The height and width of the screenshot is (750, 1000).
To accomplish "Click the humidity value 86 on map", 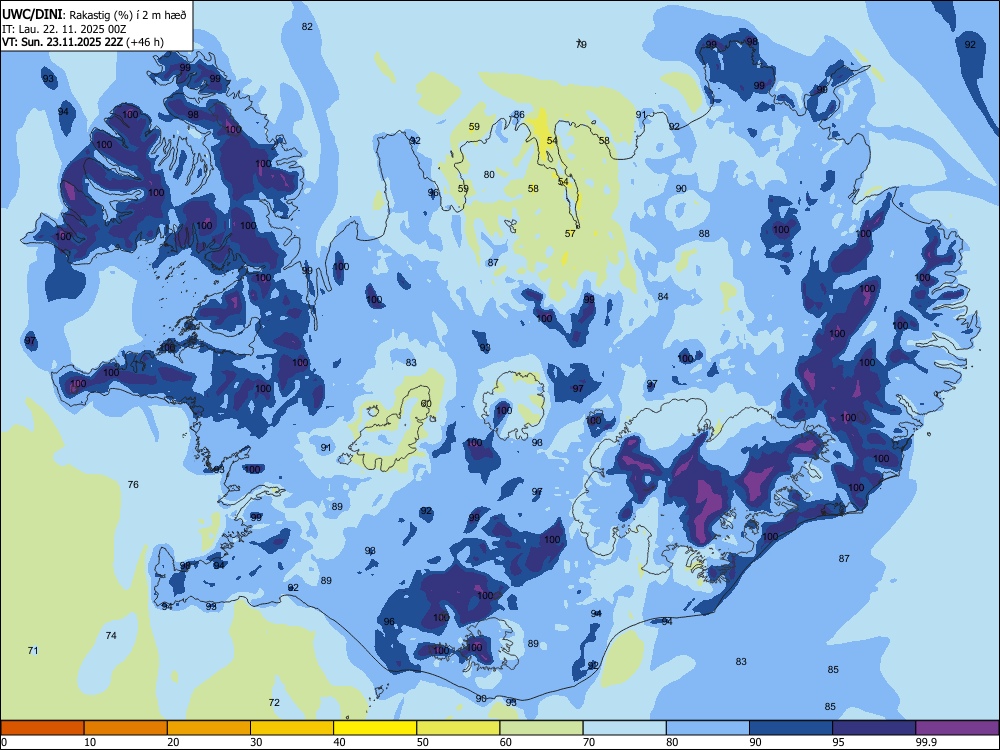I will pyautogui.click(x=519, y=115).
